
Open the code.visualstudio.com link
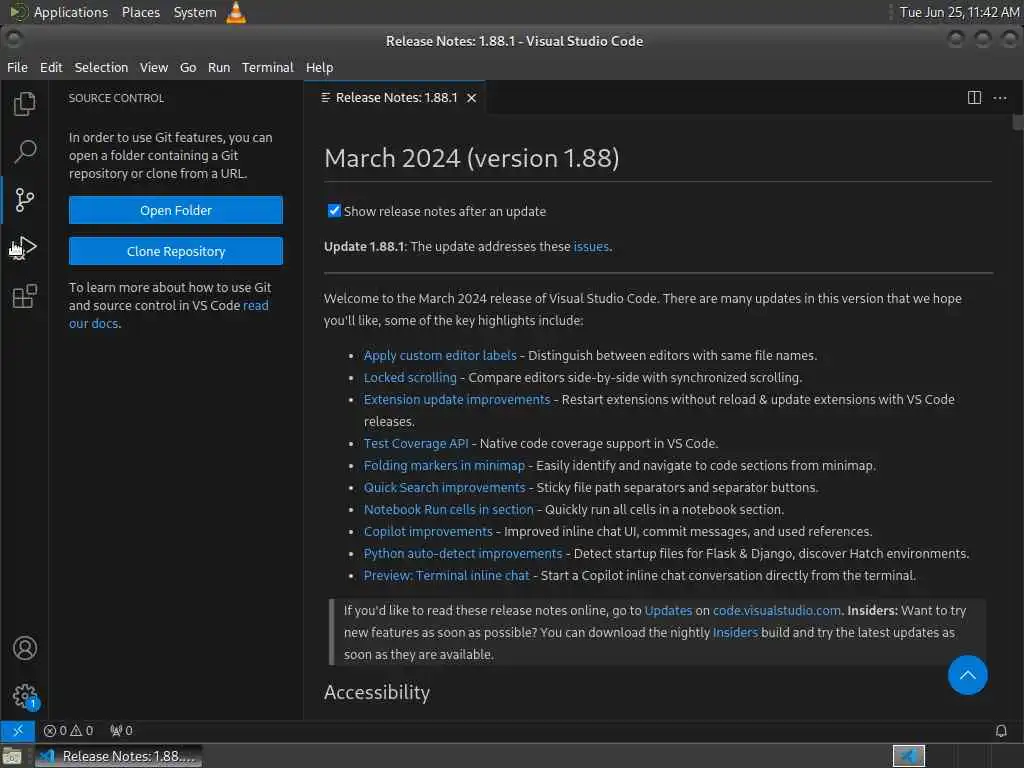pyautogui.click(x=776, y=611)
